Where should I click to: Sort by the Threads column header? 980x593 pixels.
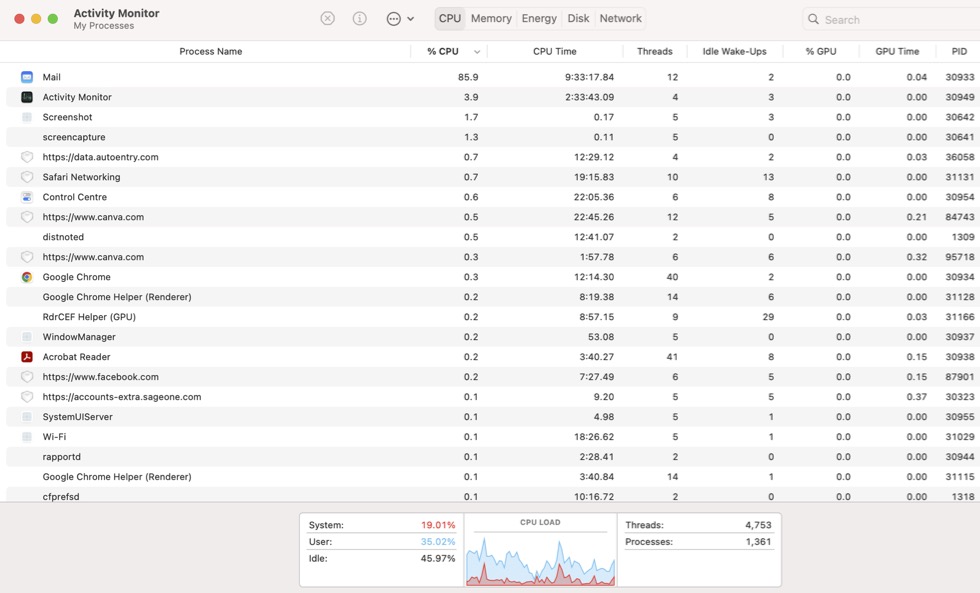(x=654, y=51)
